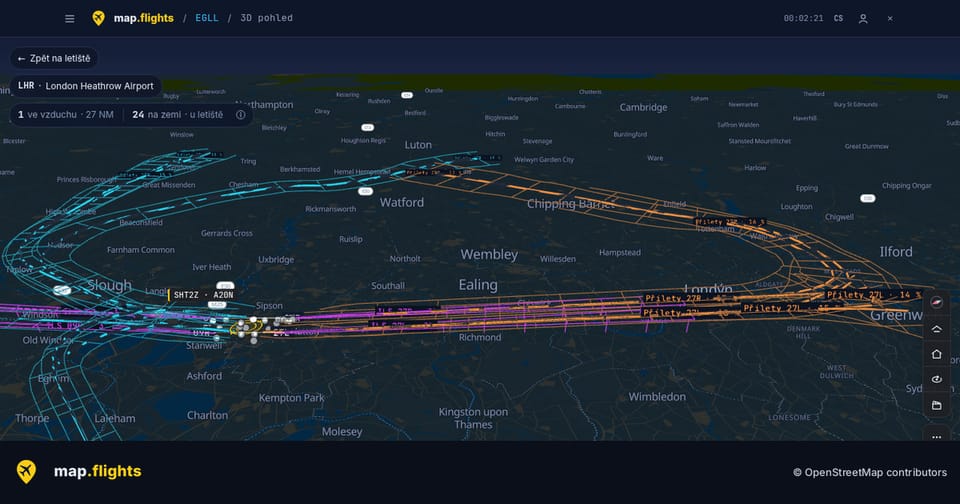
Task: Click the Gerrards Cross label
Action: (x=227, y=233)
